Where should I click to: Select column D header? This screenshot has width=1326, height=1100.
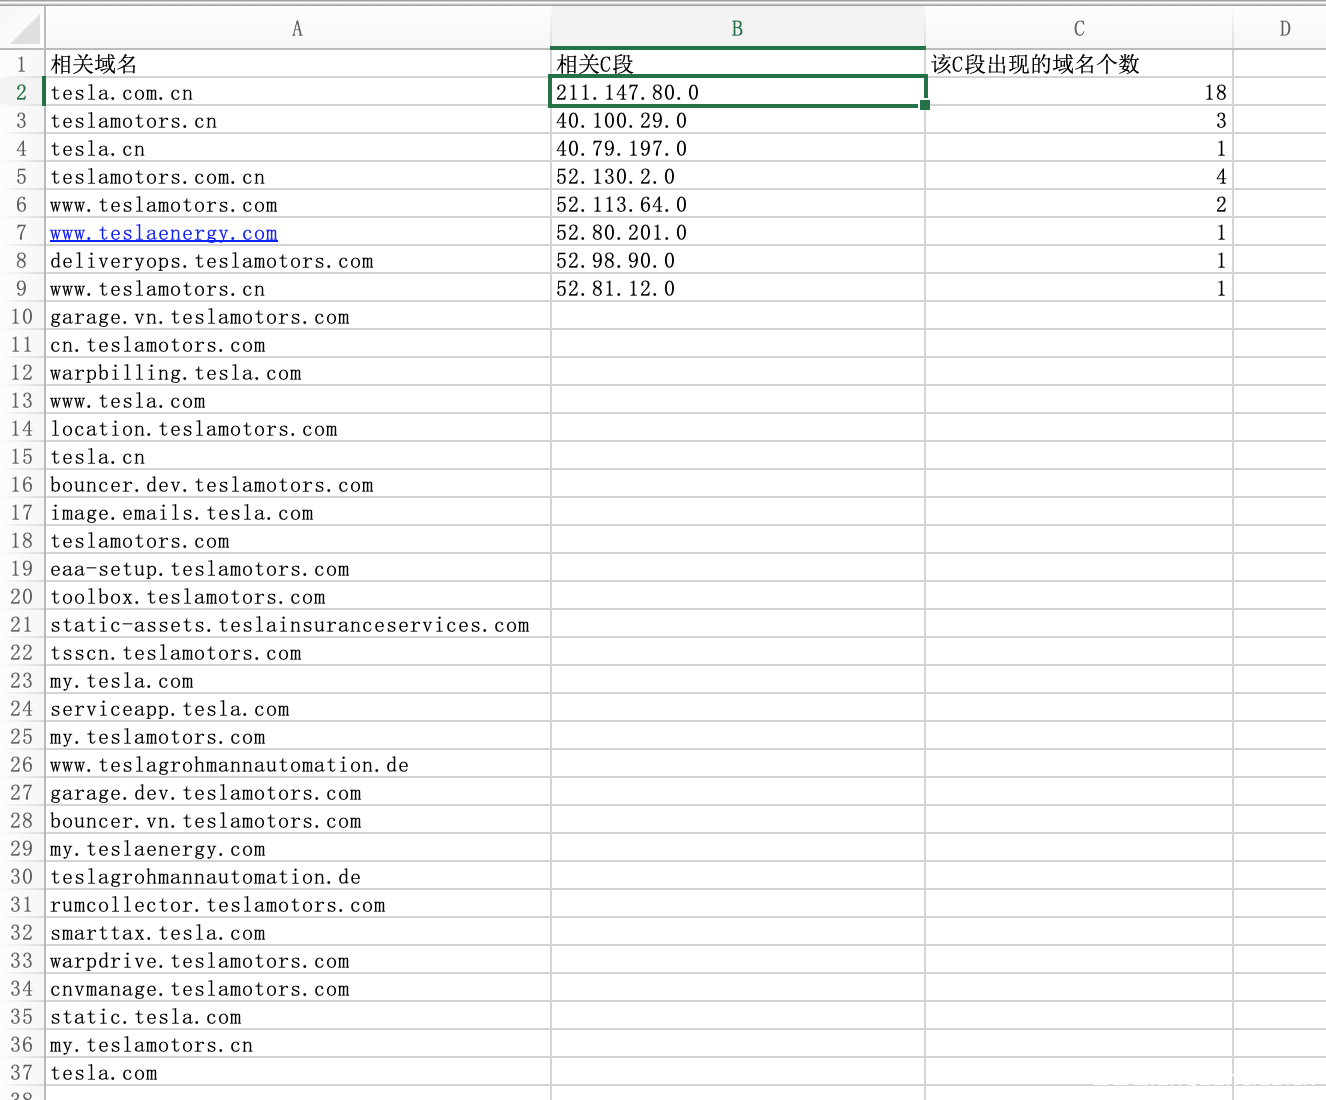(1284, 29)
